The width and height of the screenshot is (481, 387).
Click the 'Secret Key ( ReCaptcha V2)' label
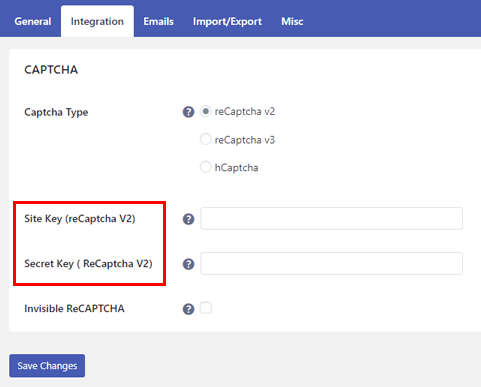pos(88,264)
